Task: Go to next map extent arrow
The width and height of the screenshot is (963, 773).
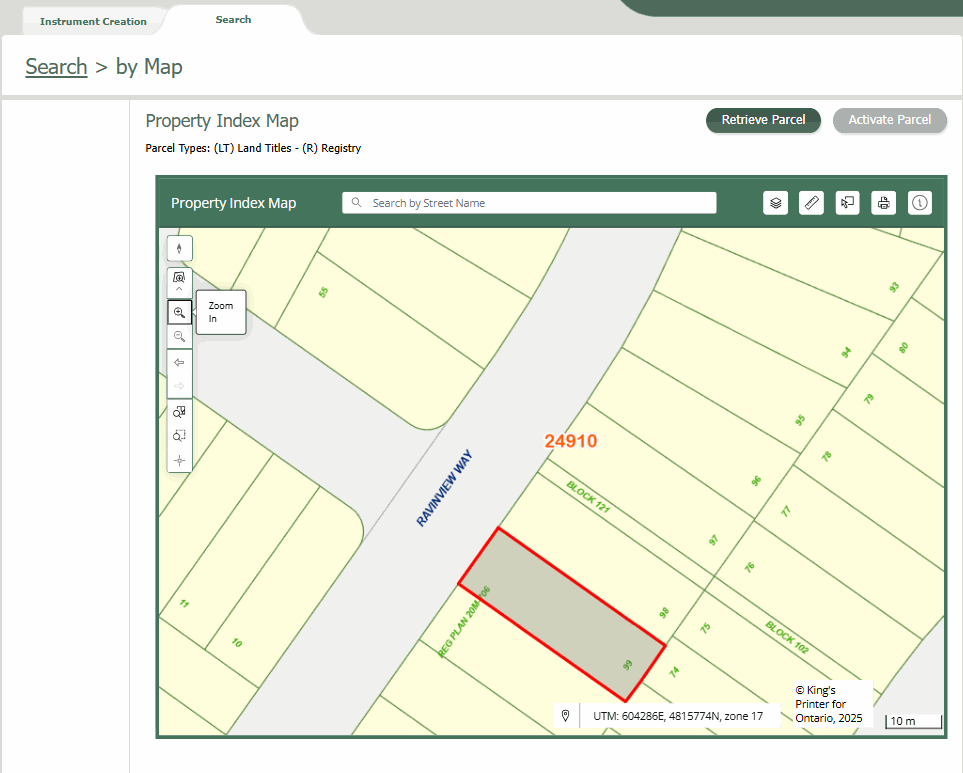Action: click(179, 386)
